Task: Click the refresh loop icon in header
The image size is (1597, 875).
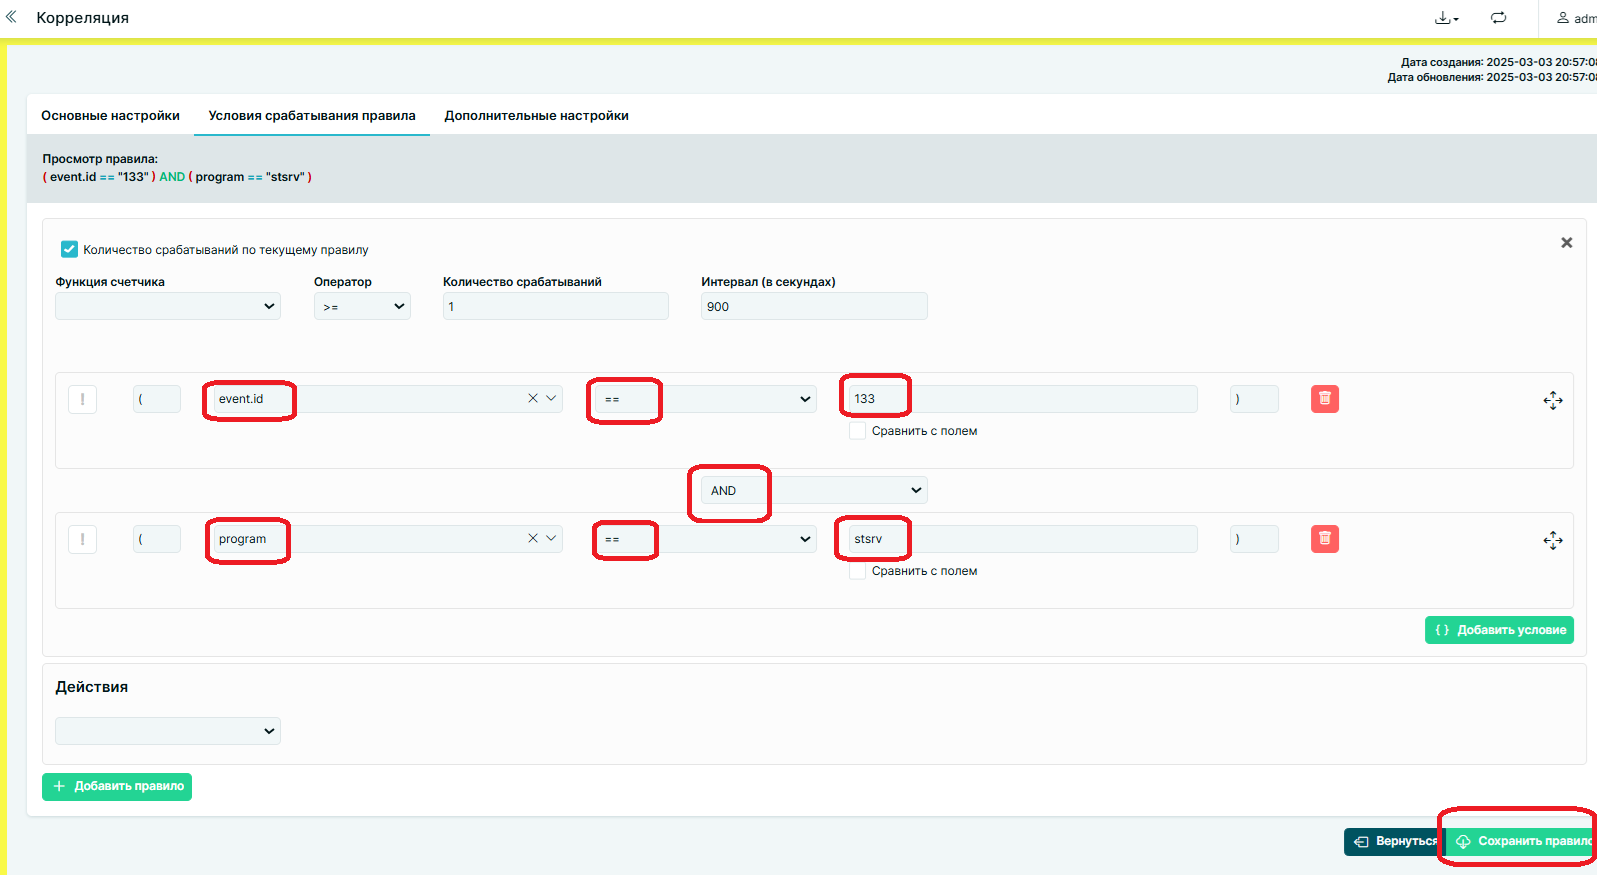Action: point(1498,18)
